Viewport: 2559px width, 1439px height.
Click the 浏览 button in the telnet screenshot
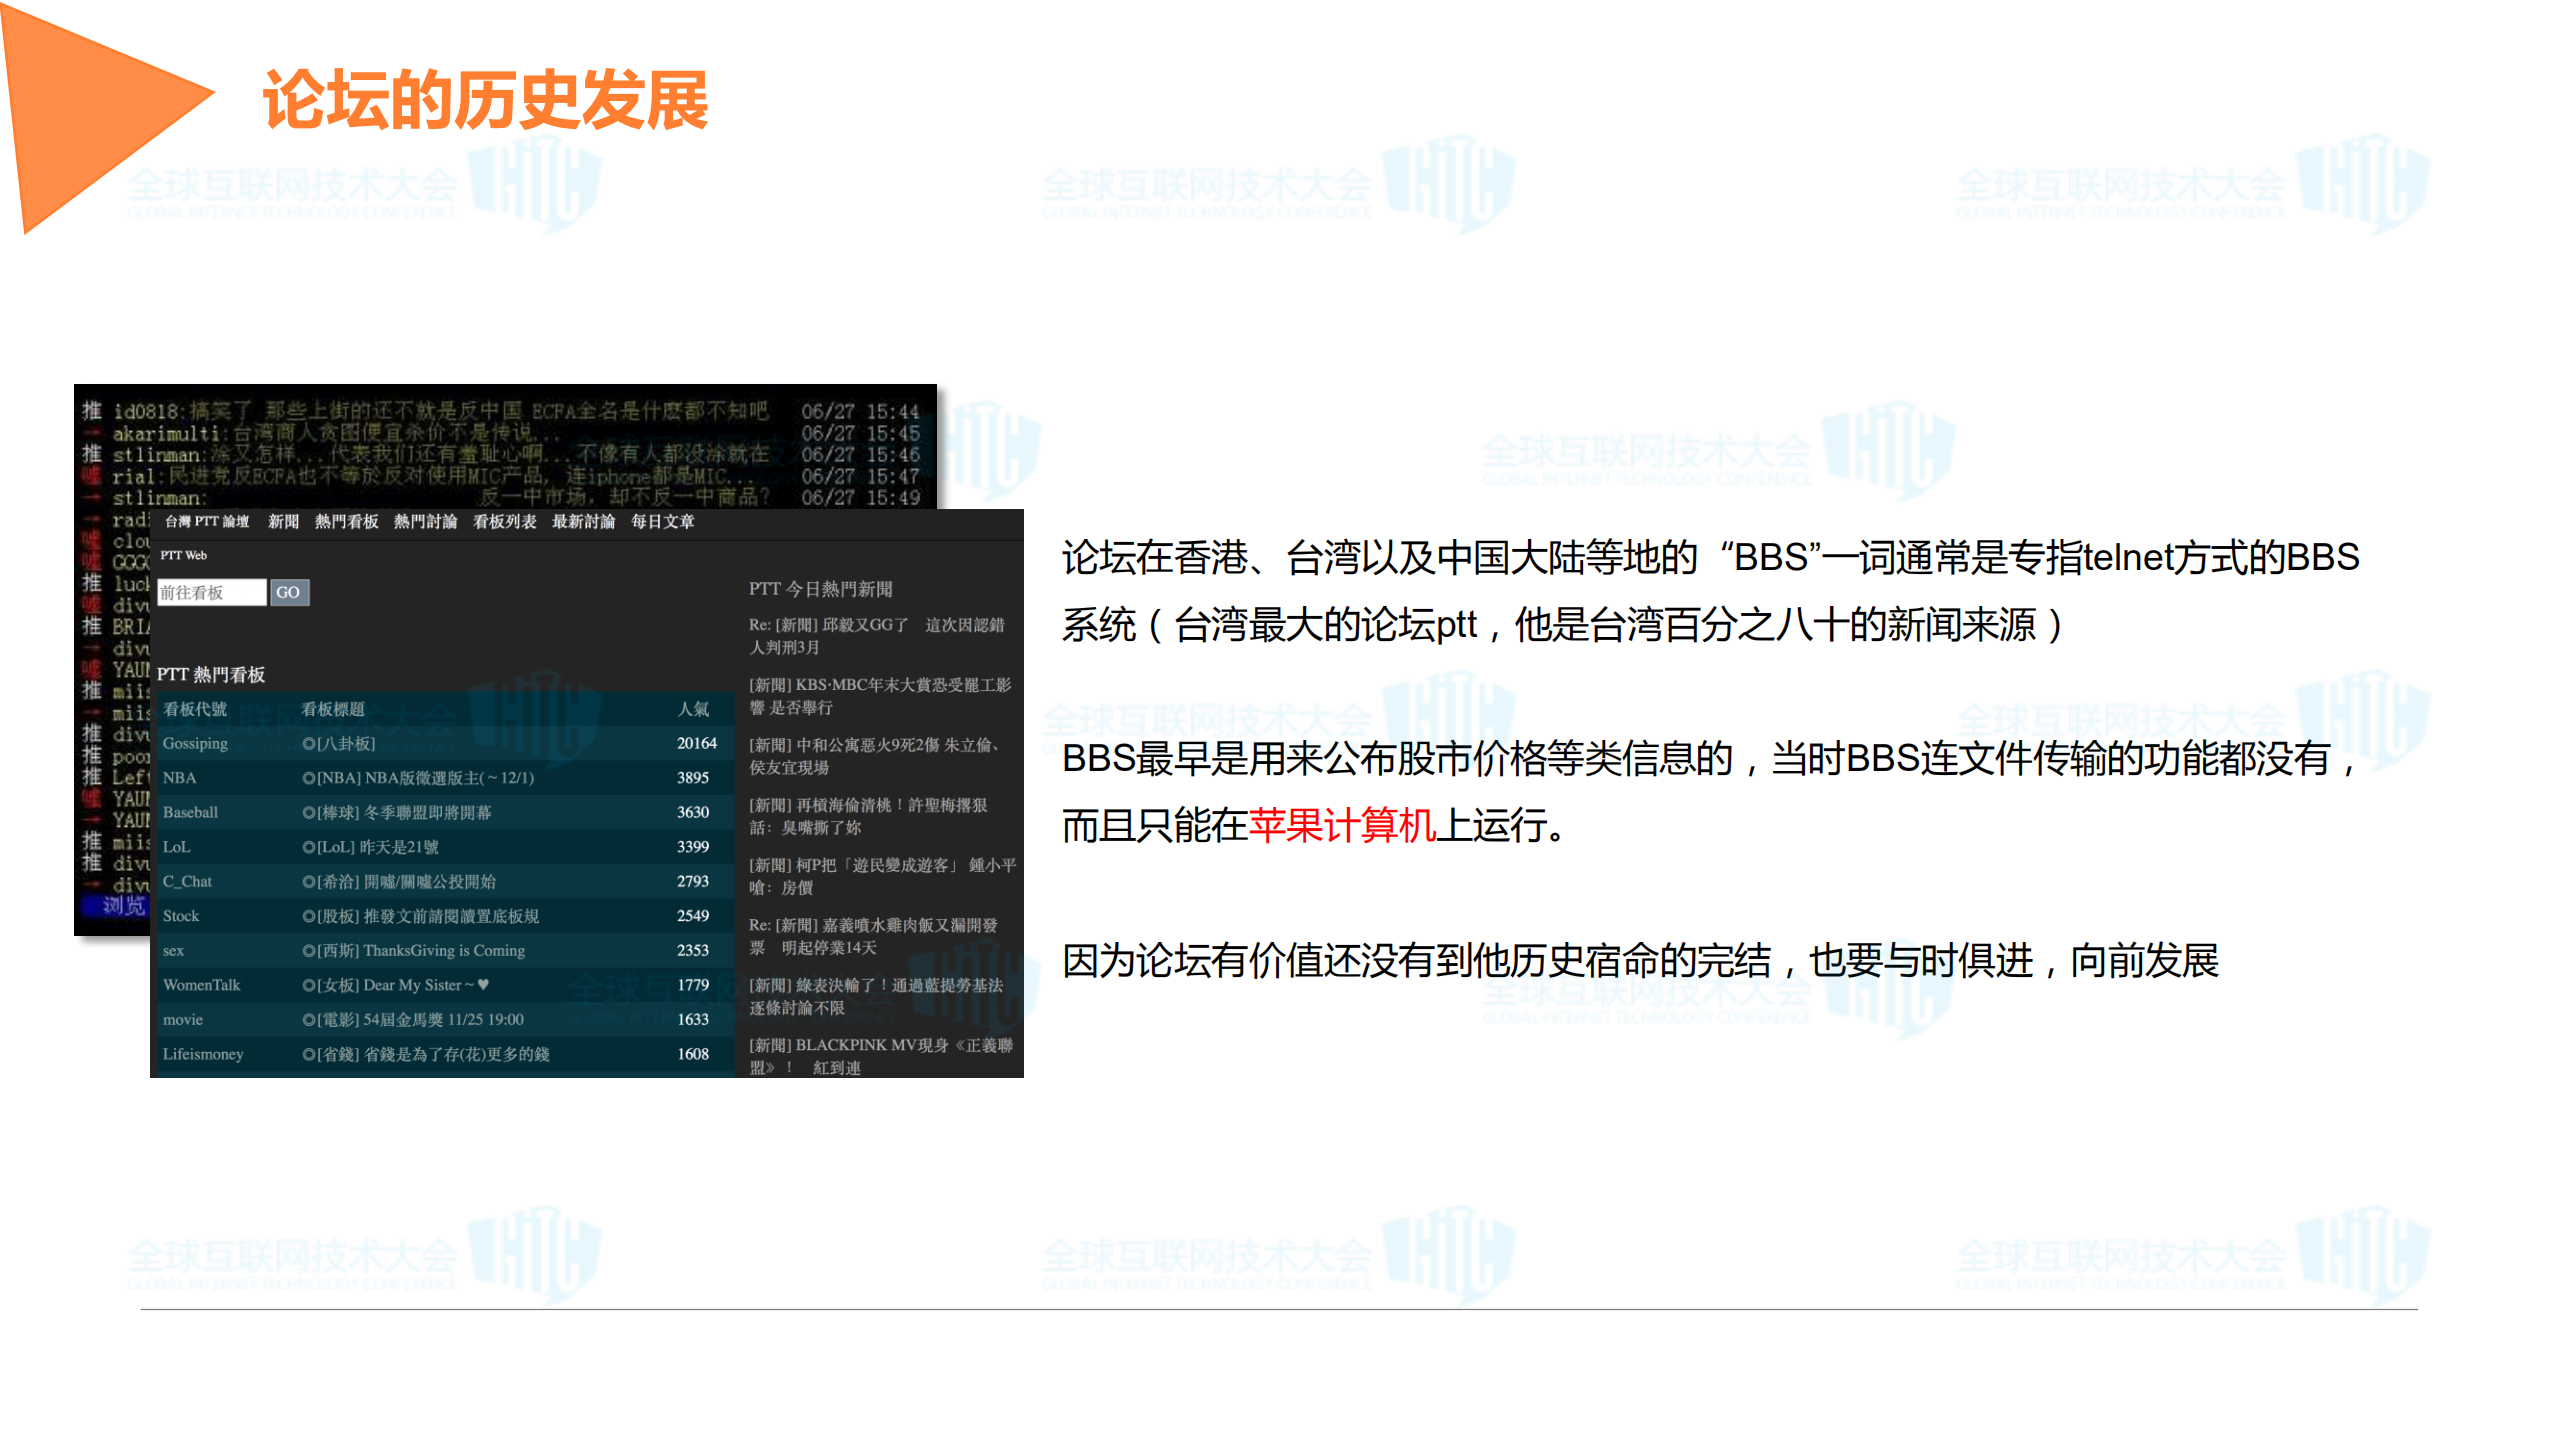pos(120,906)
